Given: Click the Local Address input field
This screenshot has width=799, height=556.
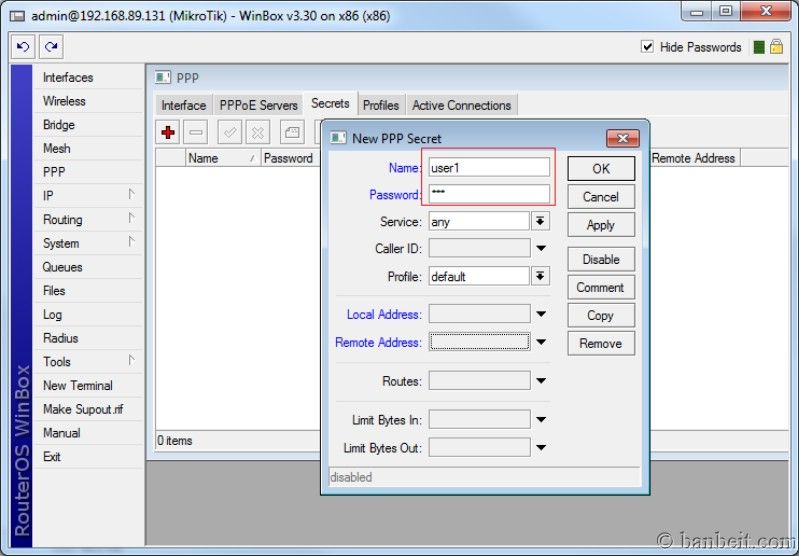Looking at the screenshot, I should pyautogui.click(x=480, y=314).
